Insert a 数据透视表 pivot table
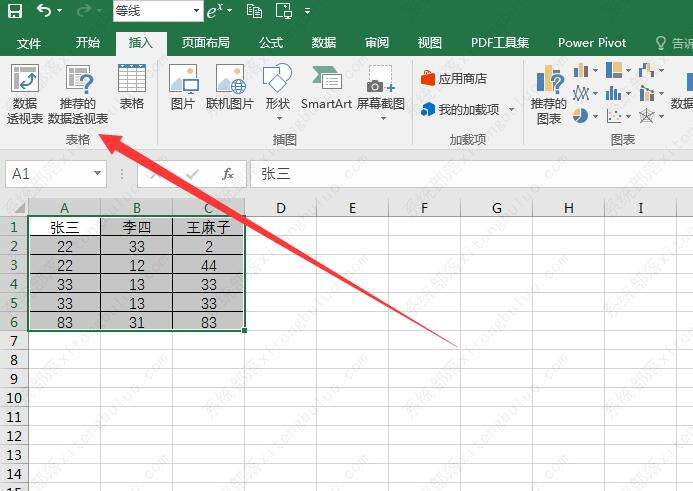The image size is (693, 491). tap(25, 94)
